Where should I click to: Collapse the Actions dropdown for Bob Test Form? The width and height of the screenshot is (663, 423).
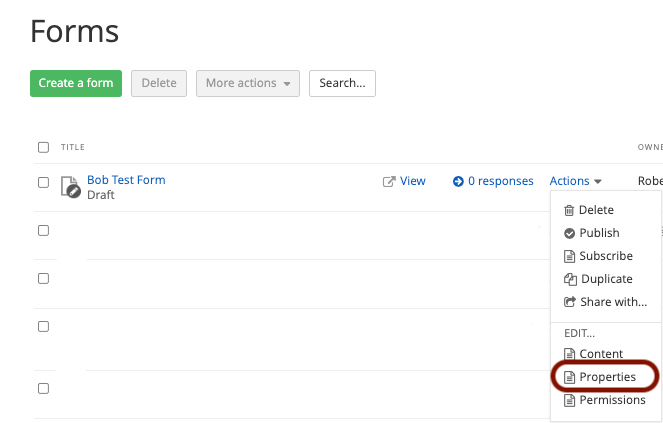(575, 181)
